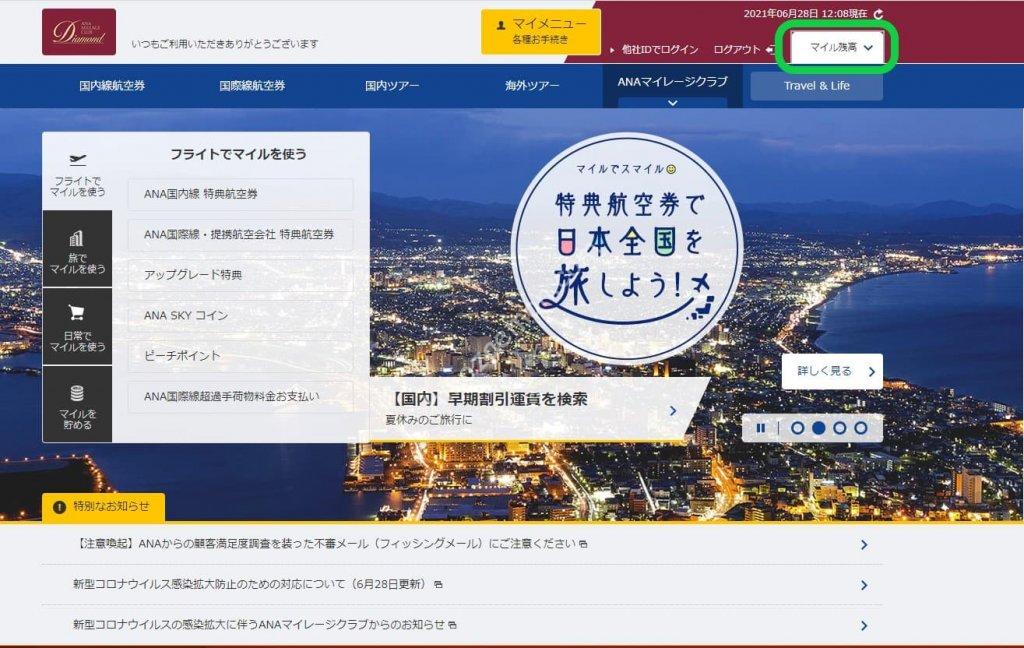Select the 旅でマイルを使う side tab
1024x648 pixels.
[77, 249]
